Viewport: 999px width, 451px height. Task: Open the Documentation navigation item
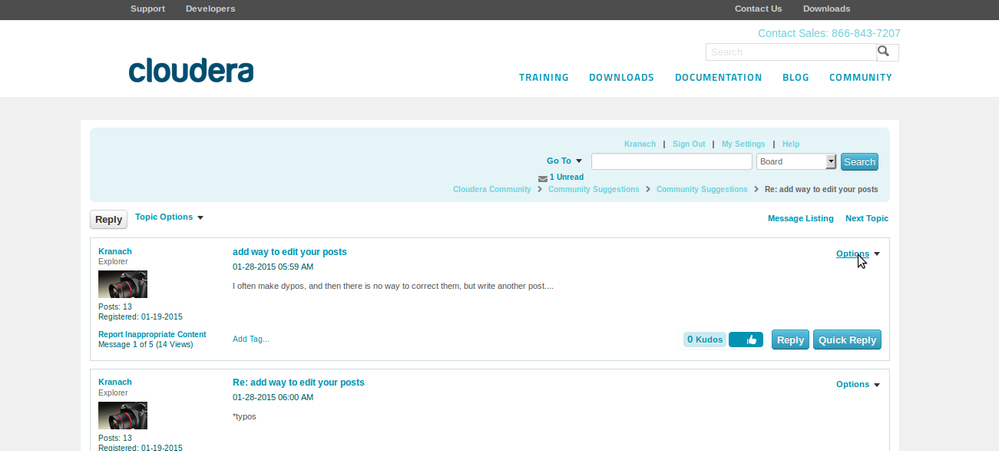[718, 77]
